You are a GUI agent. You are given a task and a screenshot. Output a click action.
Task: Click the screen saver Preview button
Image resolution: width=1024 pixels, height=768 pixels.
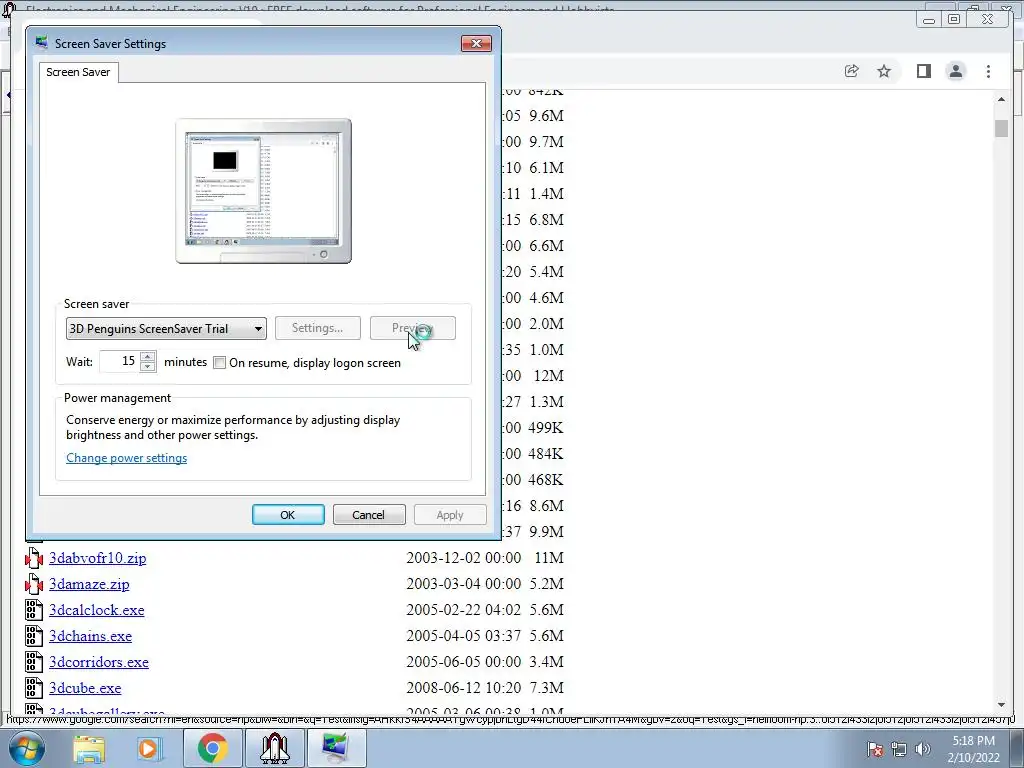pyautogui.click(x=413, y=328)
